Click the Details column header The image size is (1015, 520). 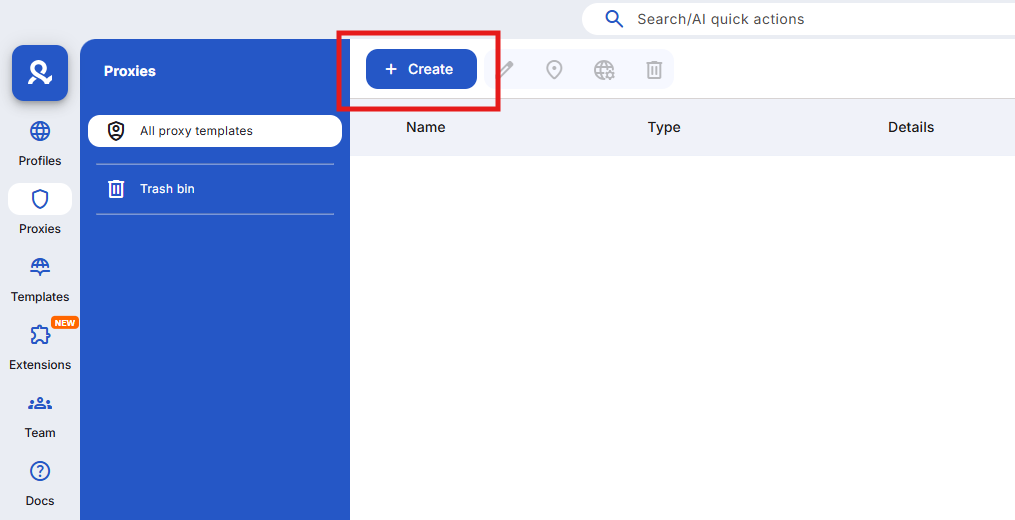911,127
